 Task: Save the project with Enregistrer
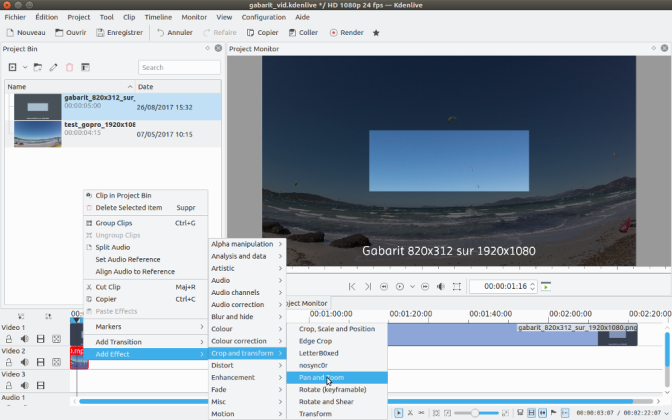coord(119,33)
